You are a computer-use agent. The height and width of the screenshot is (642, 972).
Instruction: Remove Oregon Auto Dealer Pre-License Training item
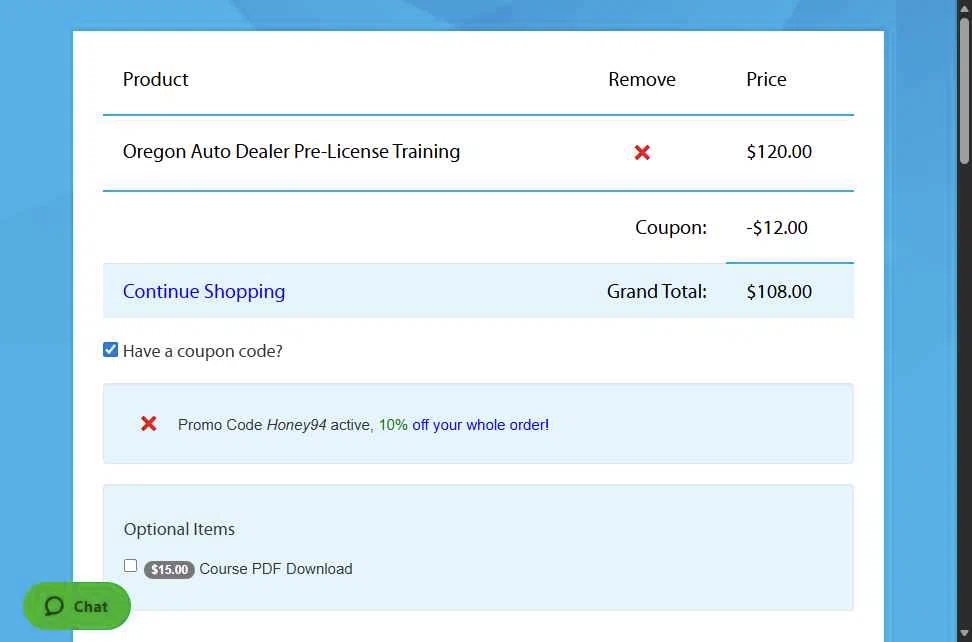[x=642, y=152]
